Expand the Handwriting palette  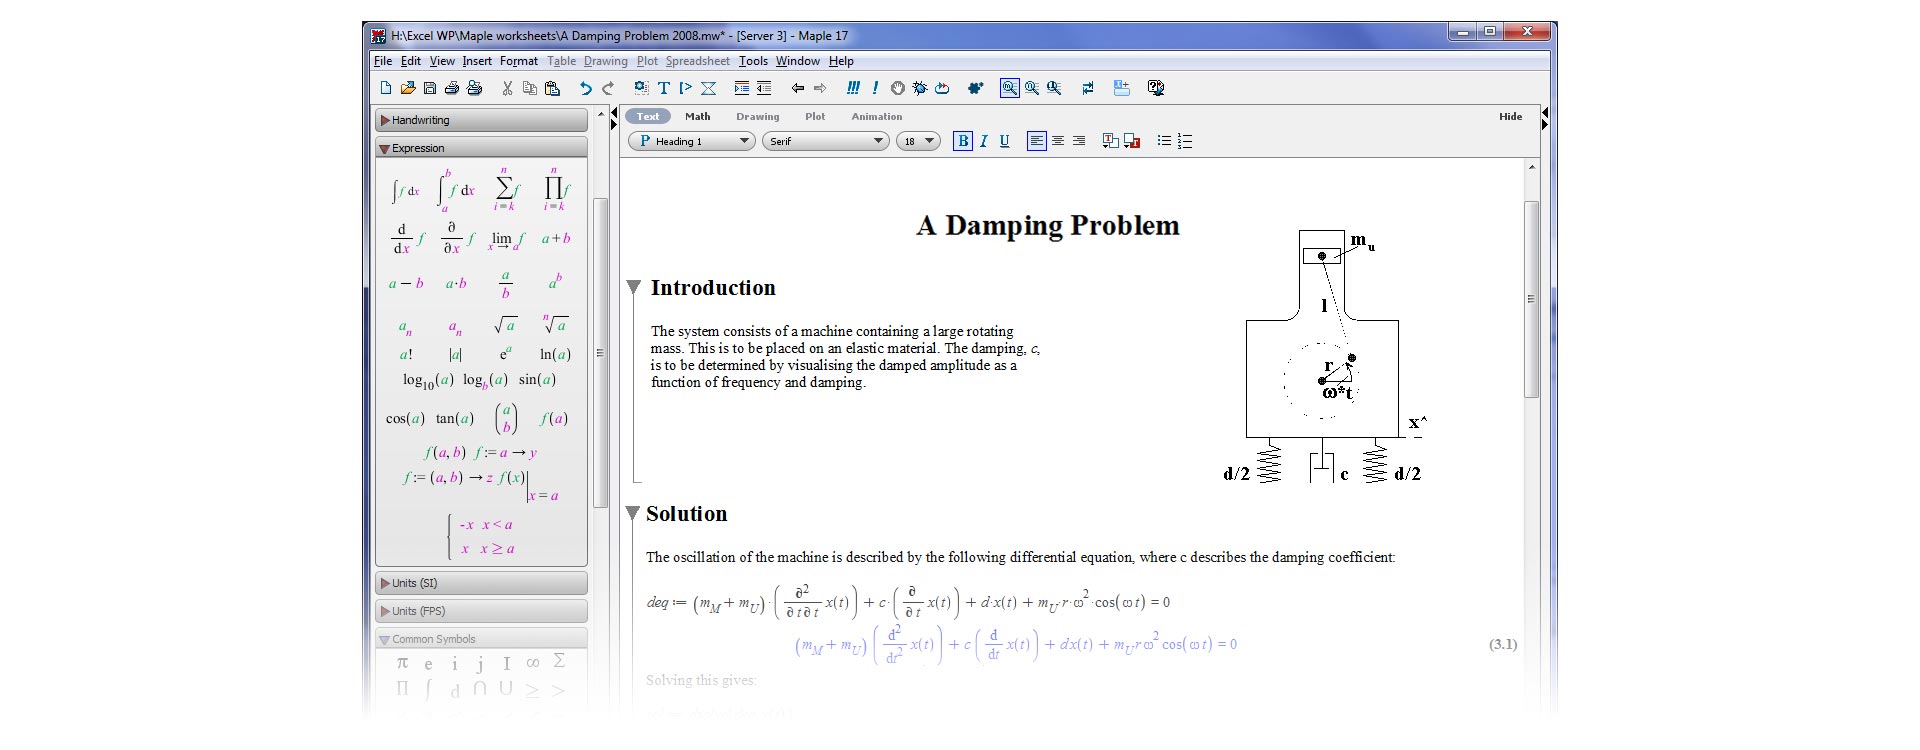coord(481,120)
